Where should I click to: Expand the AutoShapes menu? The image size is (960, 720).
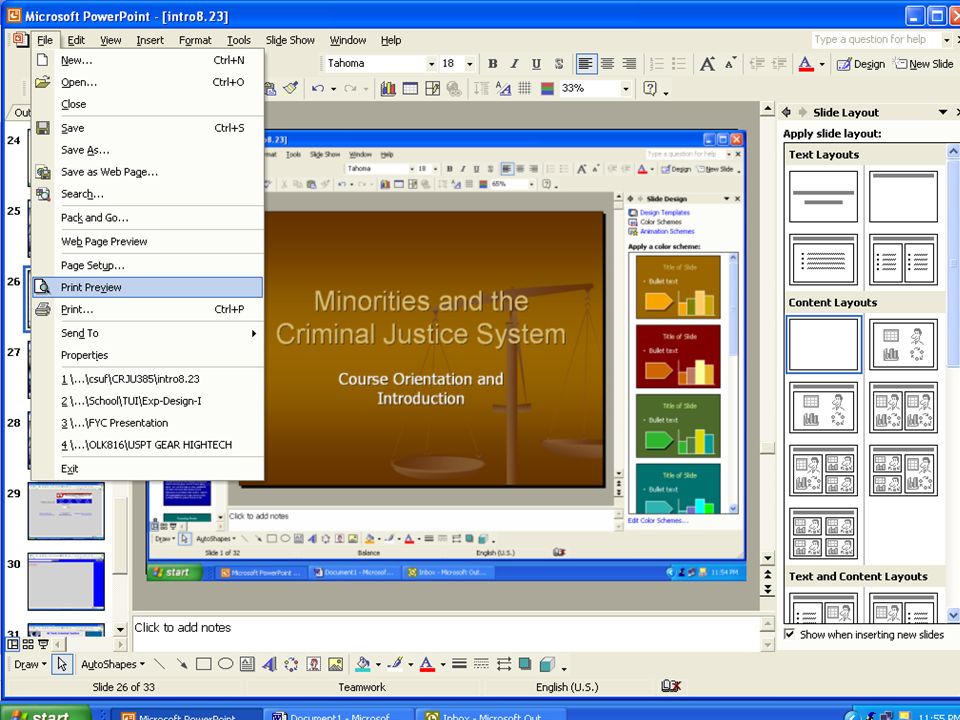(x=113, y=664)
